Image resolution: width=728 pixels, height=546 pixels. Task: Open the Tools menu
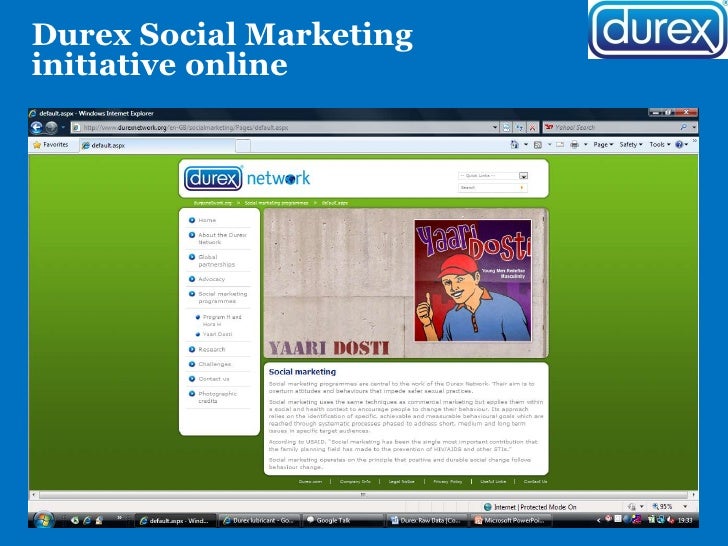point(660,145)
